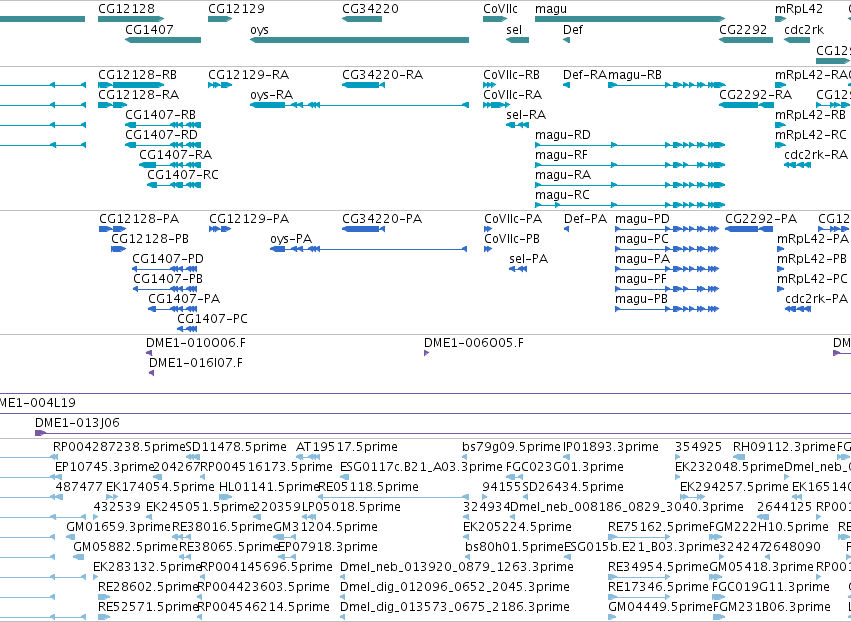The image size is (851, 622).
Task: Open protein mRpL42-PB
Action: [812, 259]
